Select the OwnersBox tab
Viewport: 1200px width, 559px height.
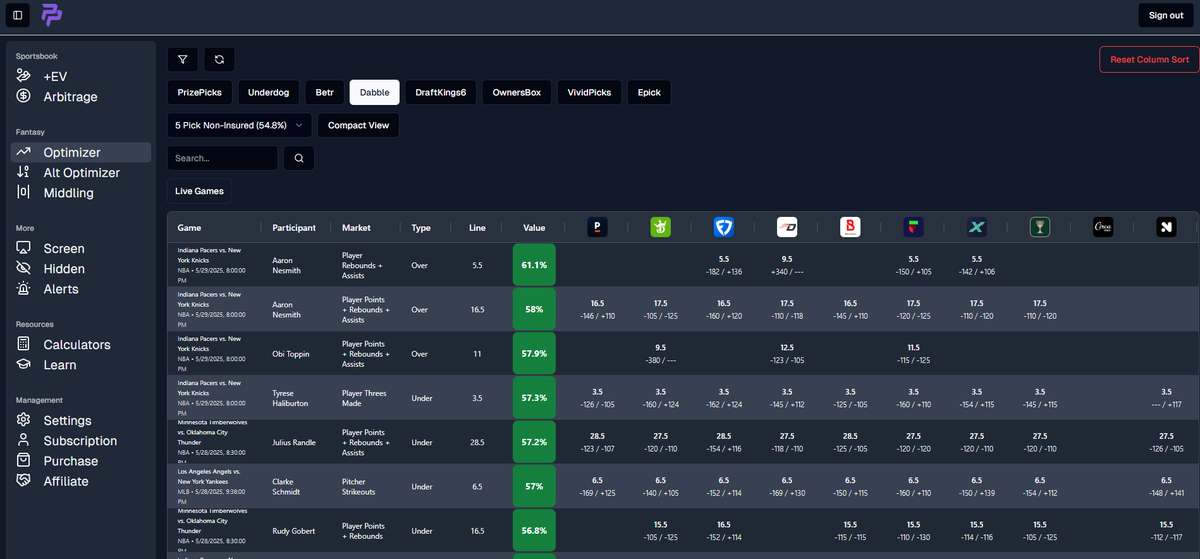tap(517, 92)
